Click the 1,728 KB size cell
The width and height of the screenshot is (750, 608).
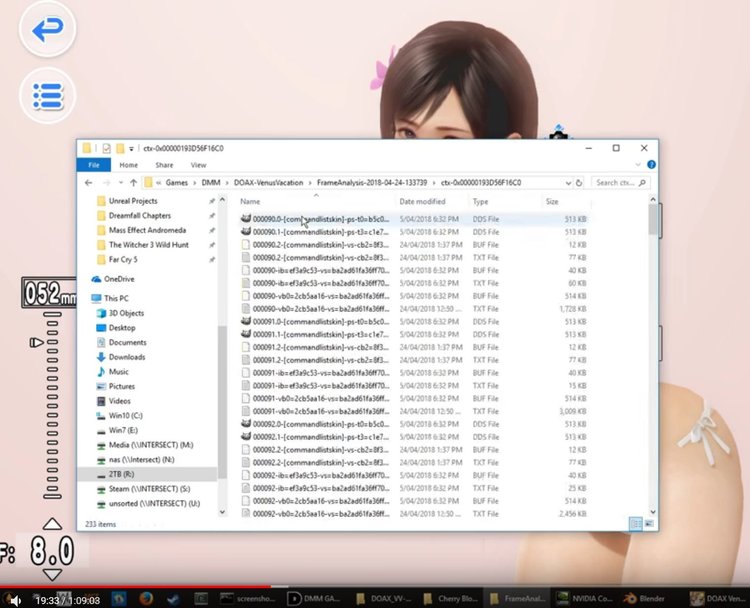point(573,309)
